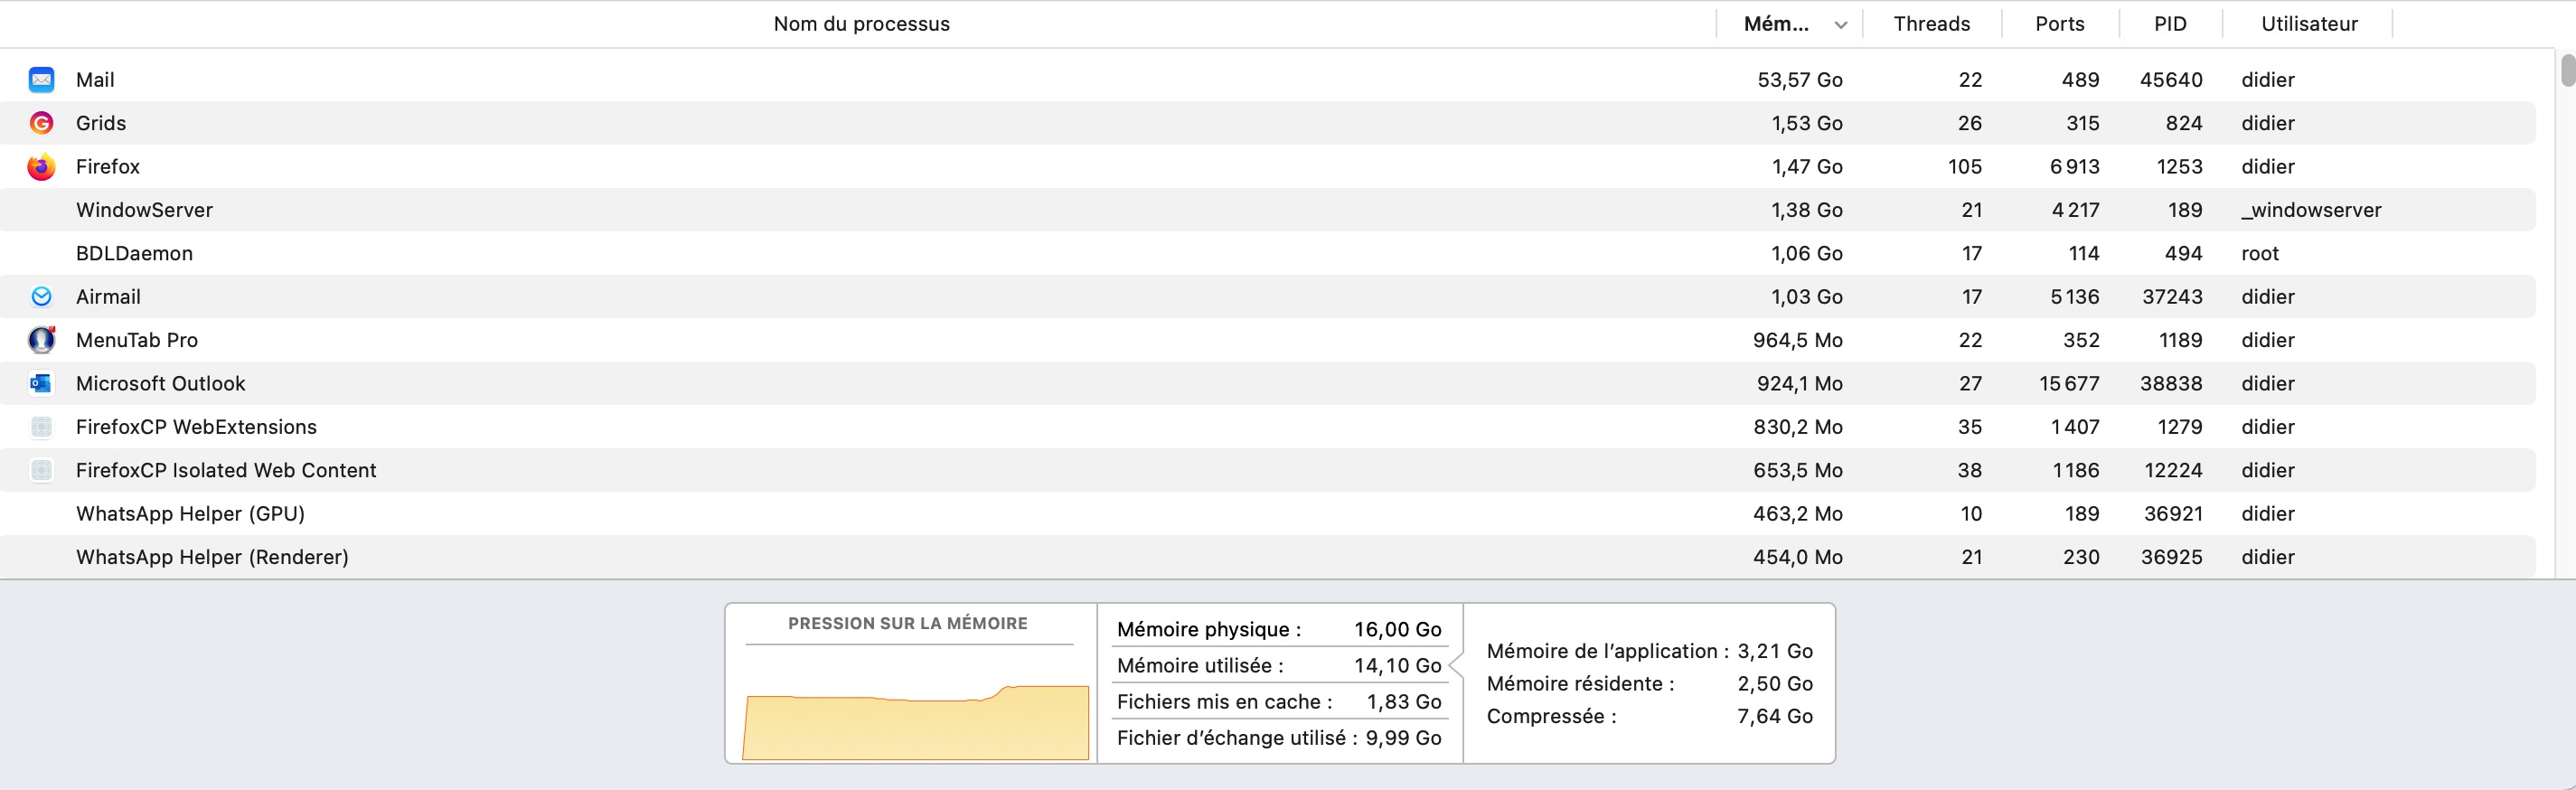Click the Mémoire utilisée value 14,10 Go
The image size is (2576, 790).
[1398, 666]
